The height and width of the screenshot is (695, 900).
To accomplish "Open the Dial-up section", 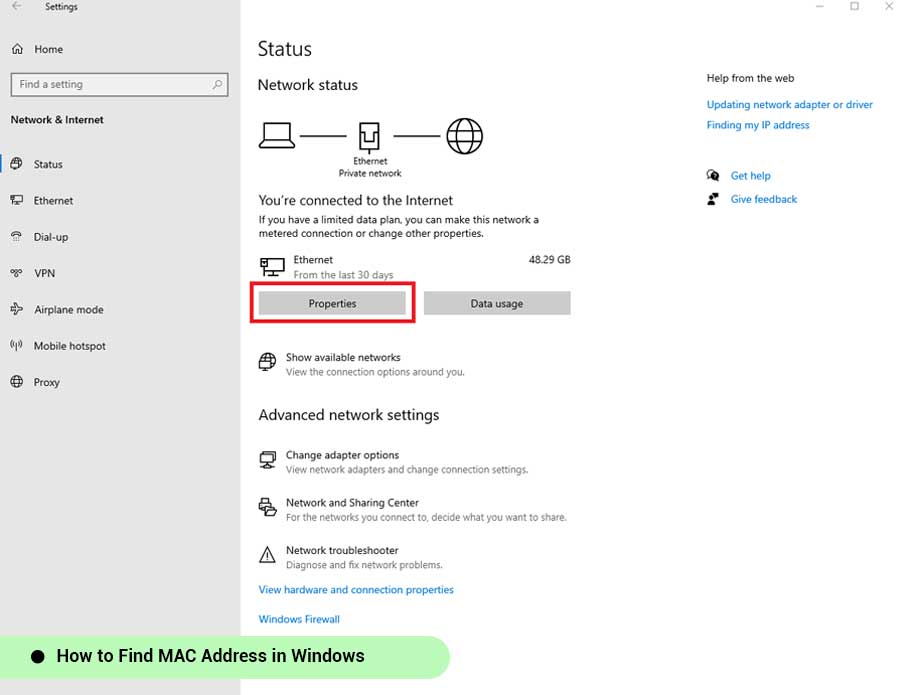I will (50, 237).
